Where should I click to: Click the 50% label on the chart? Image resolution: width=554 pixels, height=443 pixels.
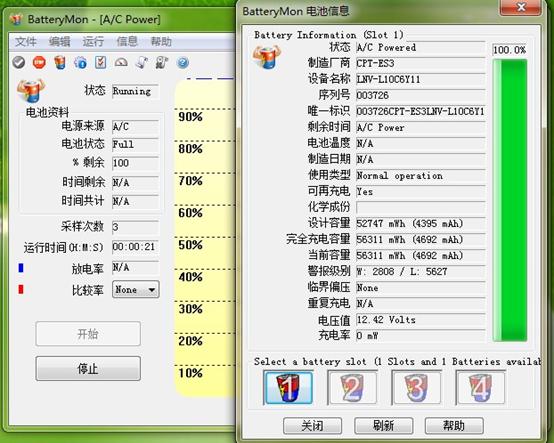[190, 245]
